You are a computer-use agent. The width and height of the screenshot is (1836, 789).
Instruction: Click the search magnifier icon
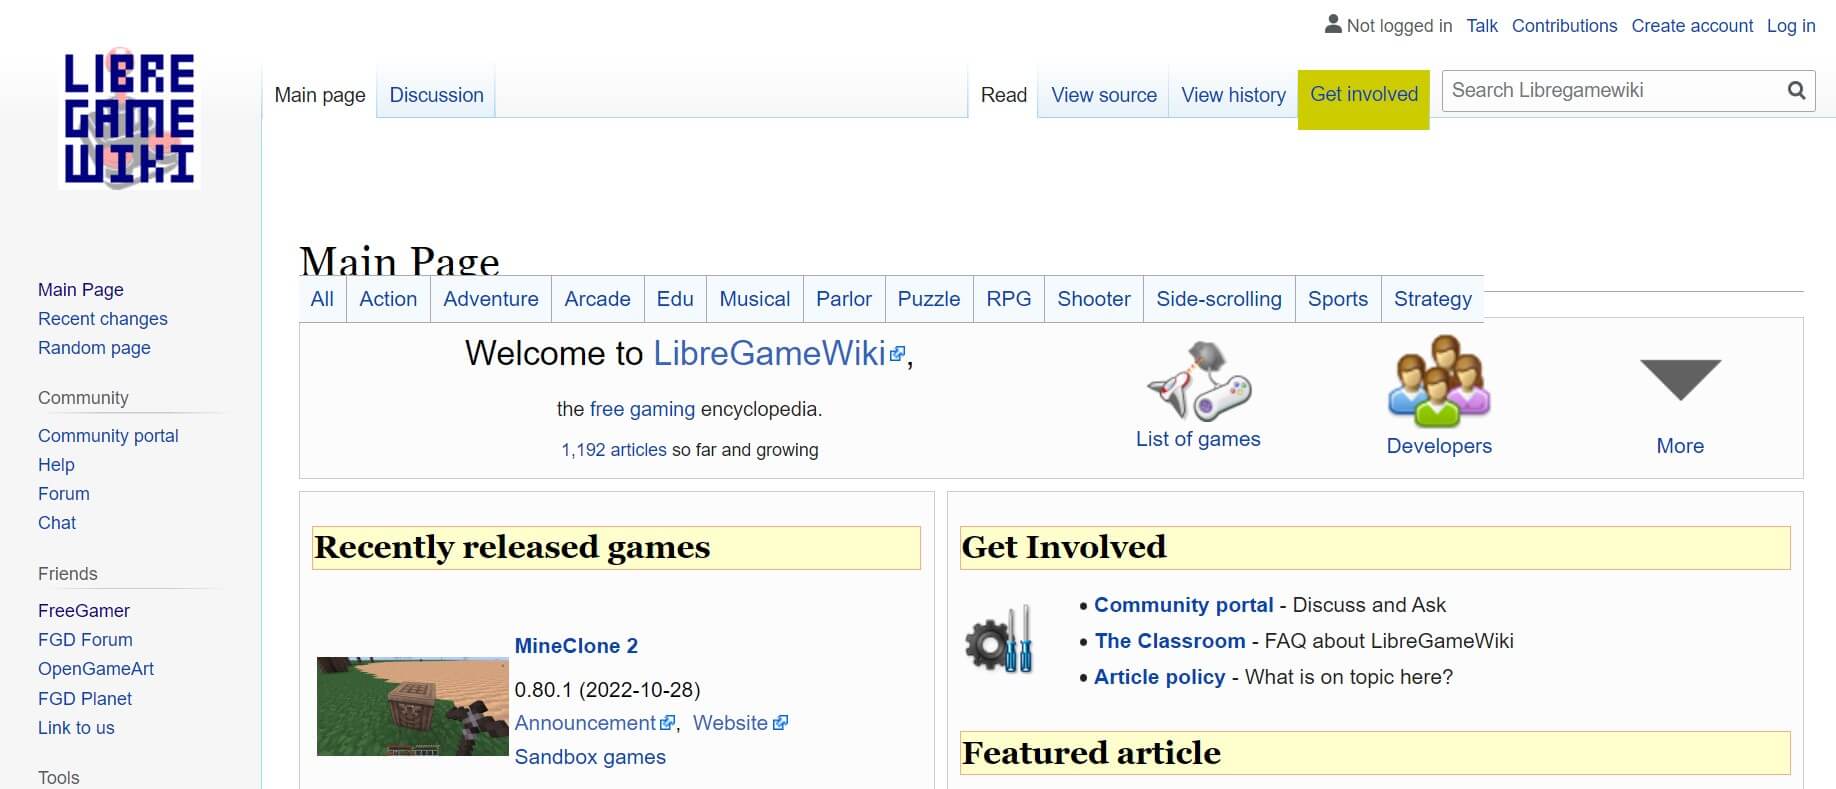pyautogui.click(x=1796, y=91)
